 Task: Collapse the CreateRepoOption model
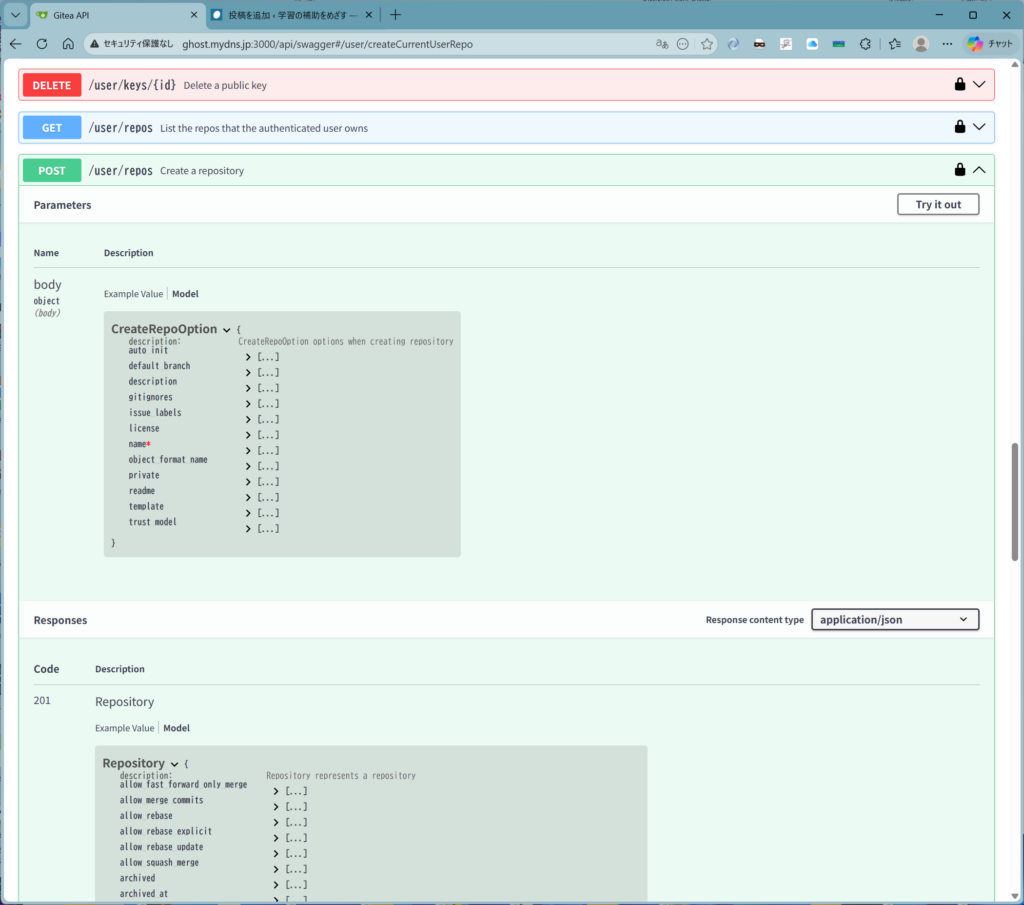[x=227, y=330]
